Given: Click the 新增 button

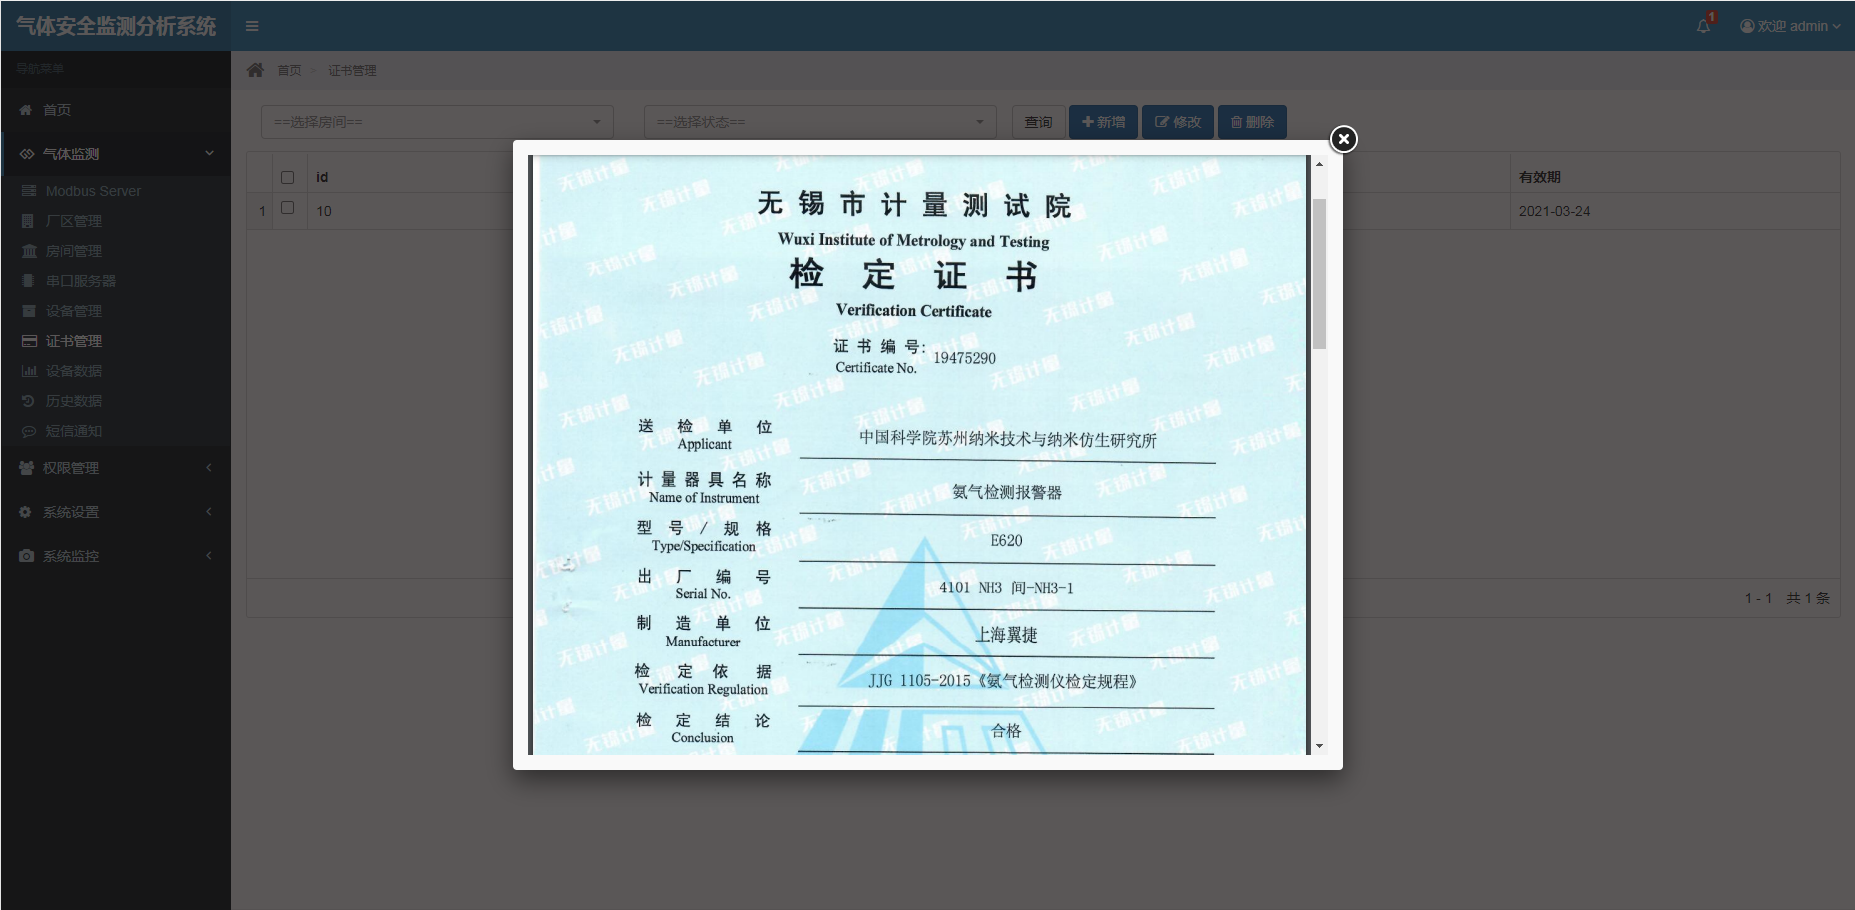Looking at the screenshot, I should pyautogui.click(x=1103, y=122).
